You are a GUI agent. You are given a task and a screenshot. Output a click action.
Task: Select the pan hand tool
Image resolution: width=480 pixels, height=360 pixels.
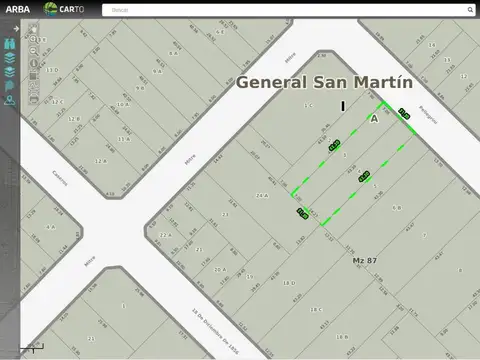[33, 29]
